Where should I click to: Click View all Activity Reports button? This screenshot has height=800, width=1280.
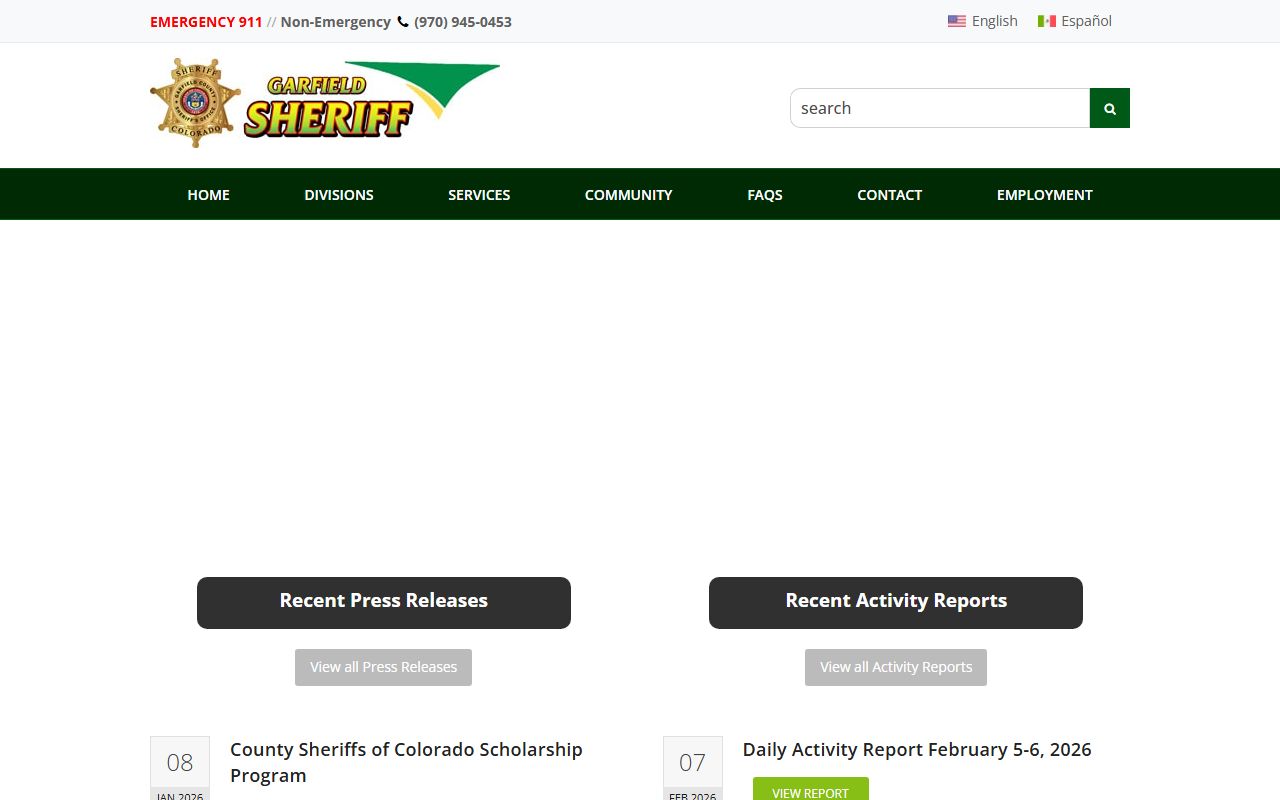[x=895, y=667]
